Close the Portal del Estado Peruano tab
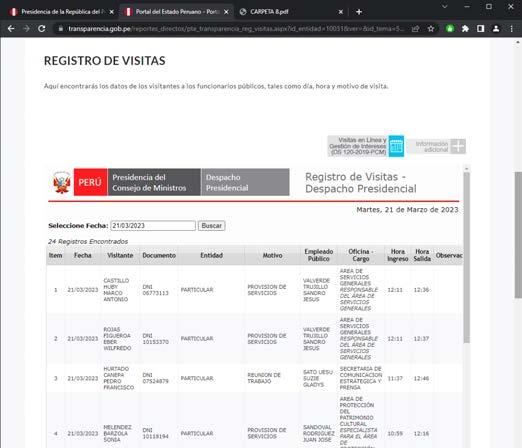This screenshot has width=522, height=448. (226, 12)
